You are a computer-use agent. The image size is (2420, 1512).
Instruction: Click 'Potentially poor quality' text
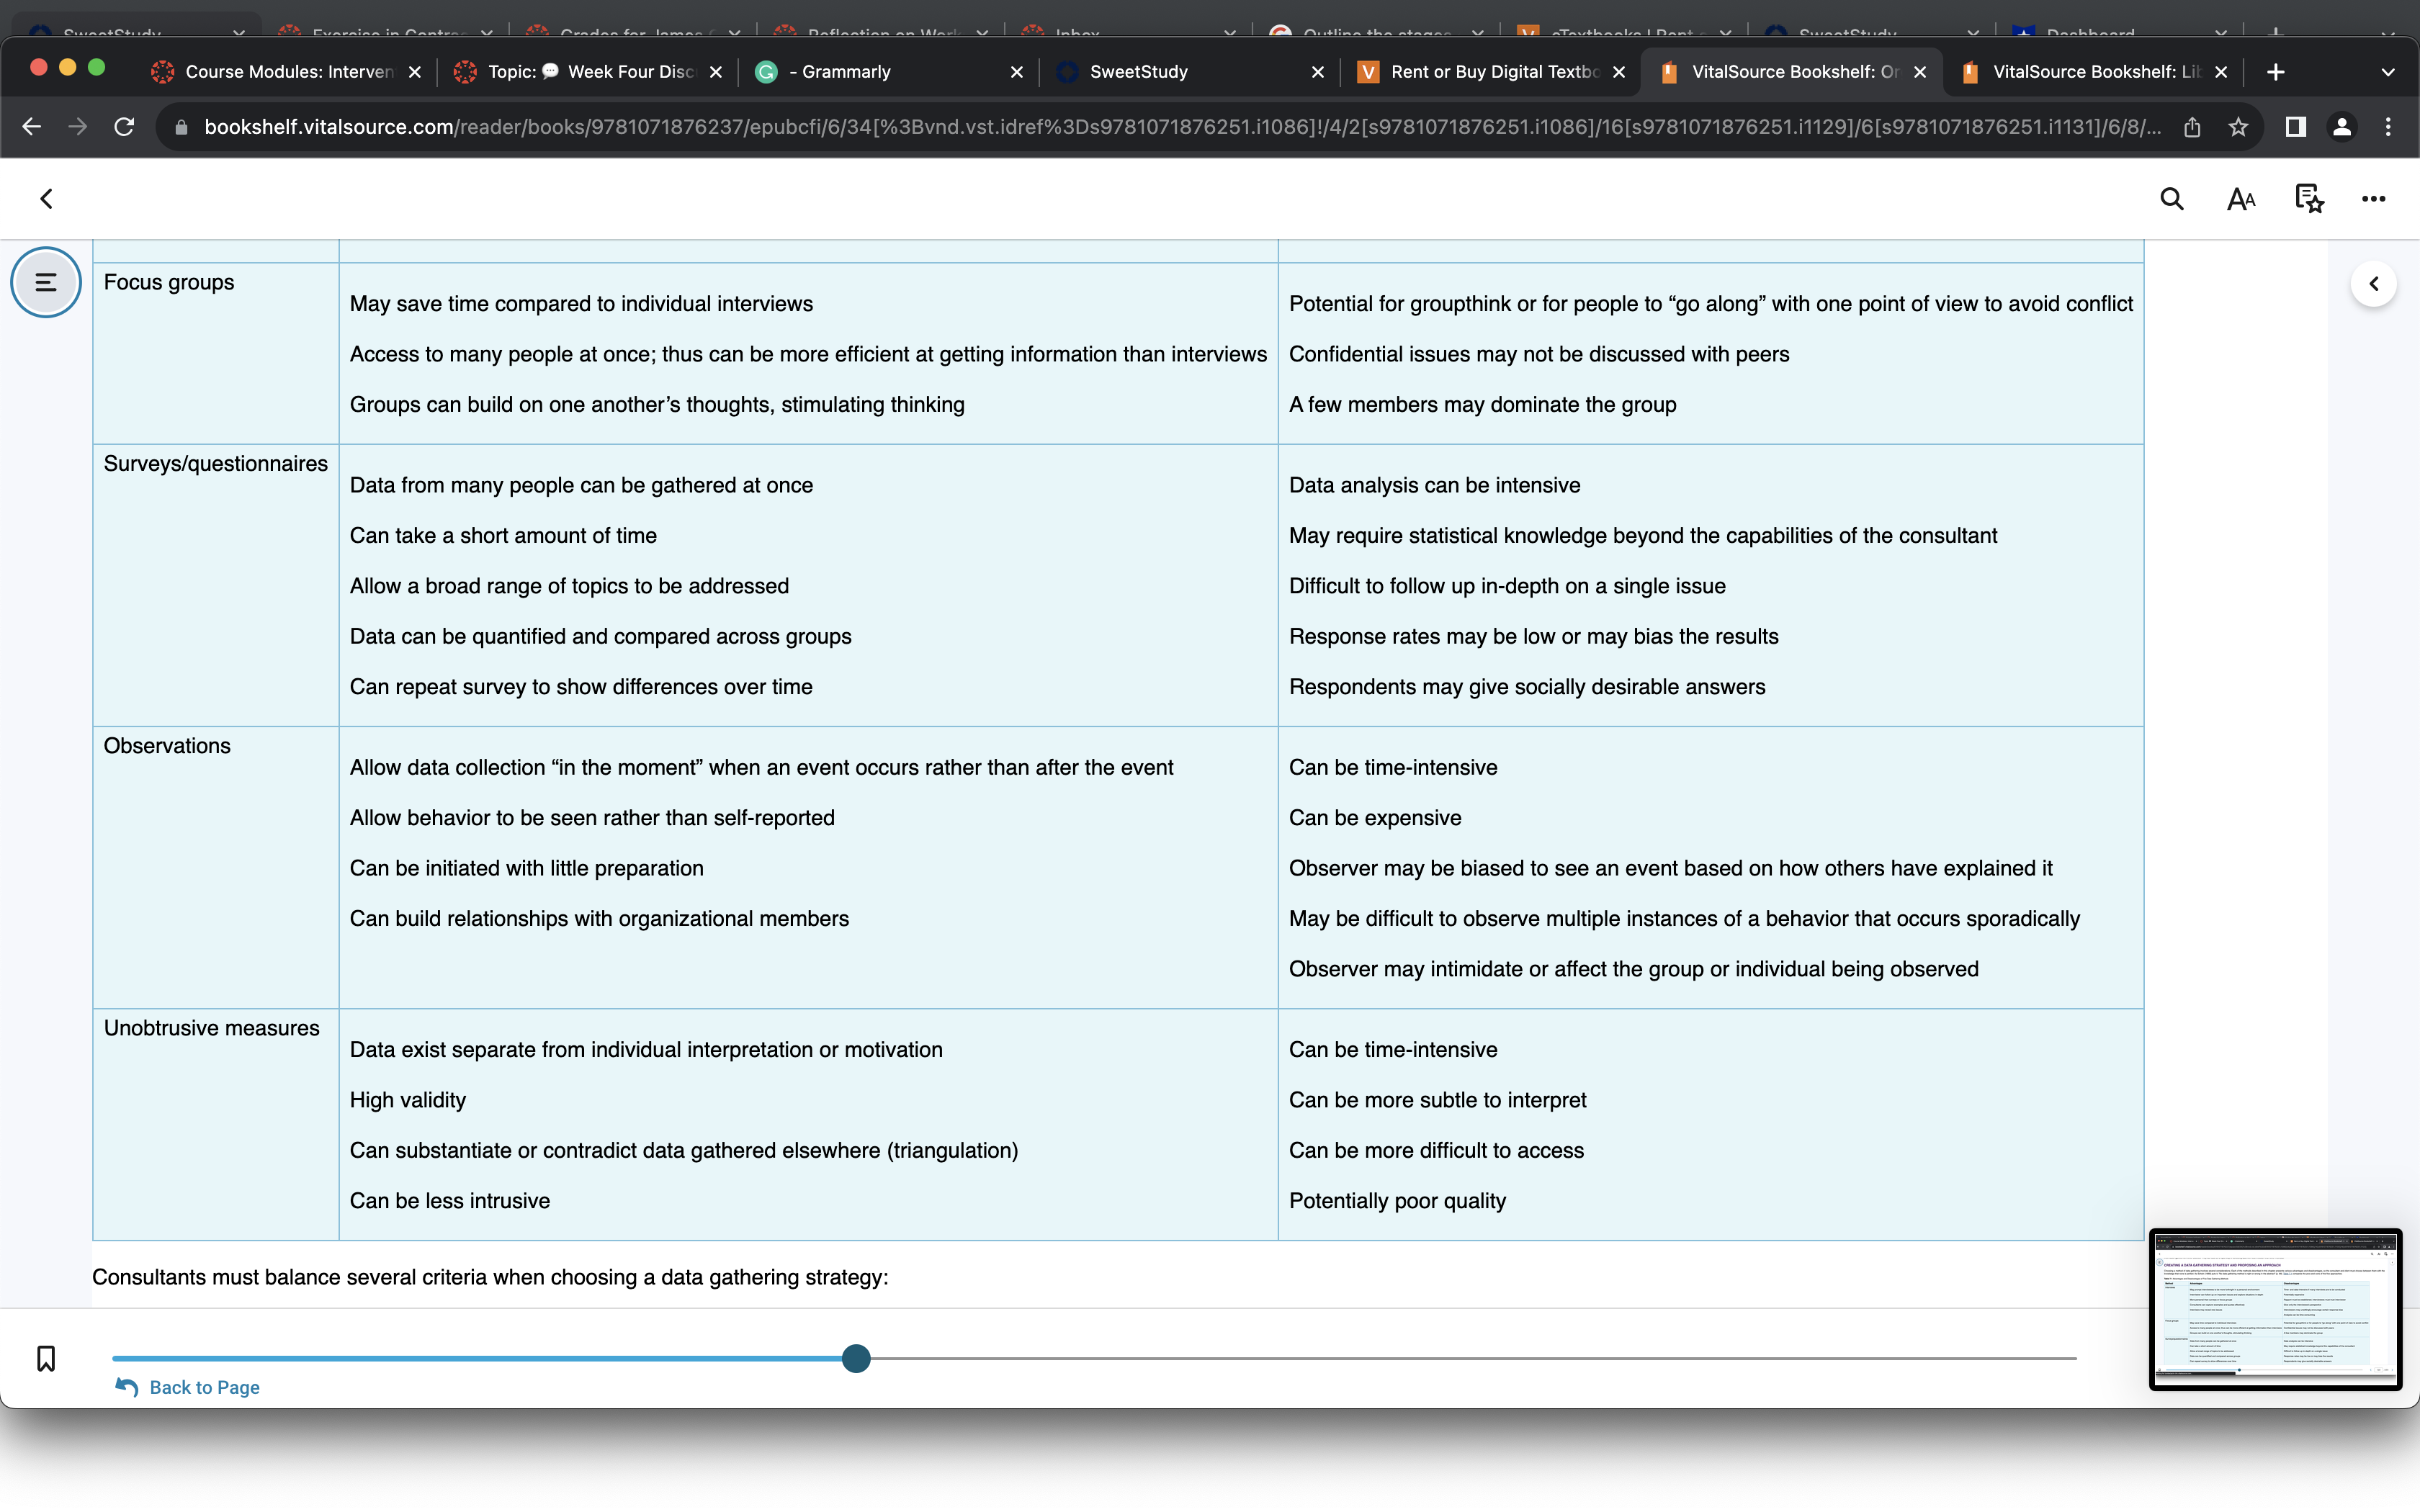point(1397,1201)
